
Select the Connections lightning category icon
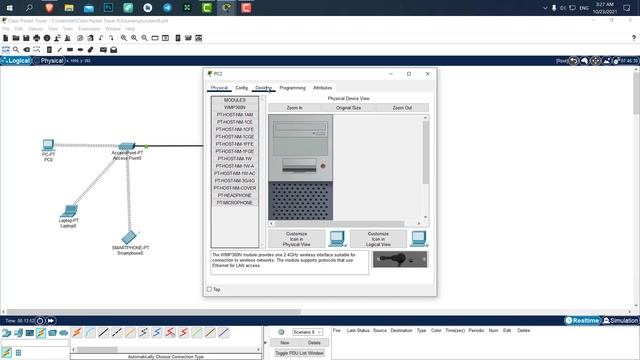tap(41, 333)
